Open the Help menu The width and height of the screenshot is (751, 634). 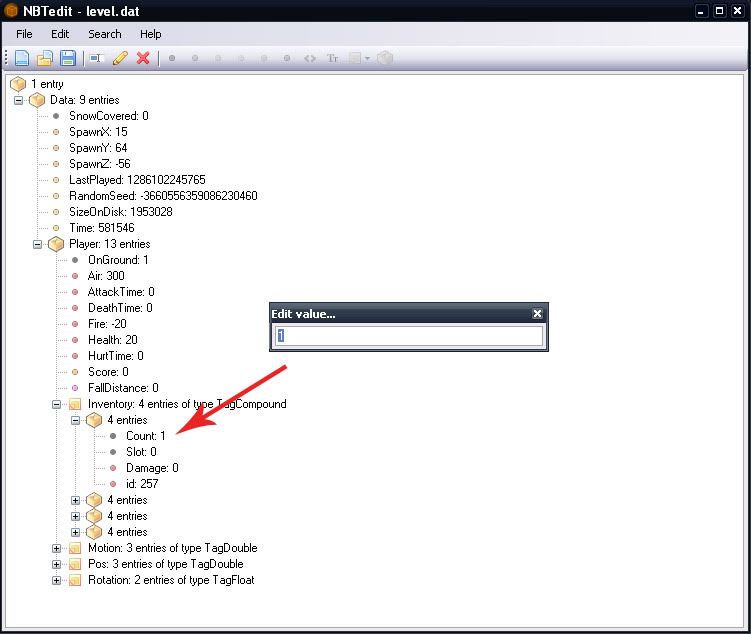click(150, 34)
